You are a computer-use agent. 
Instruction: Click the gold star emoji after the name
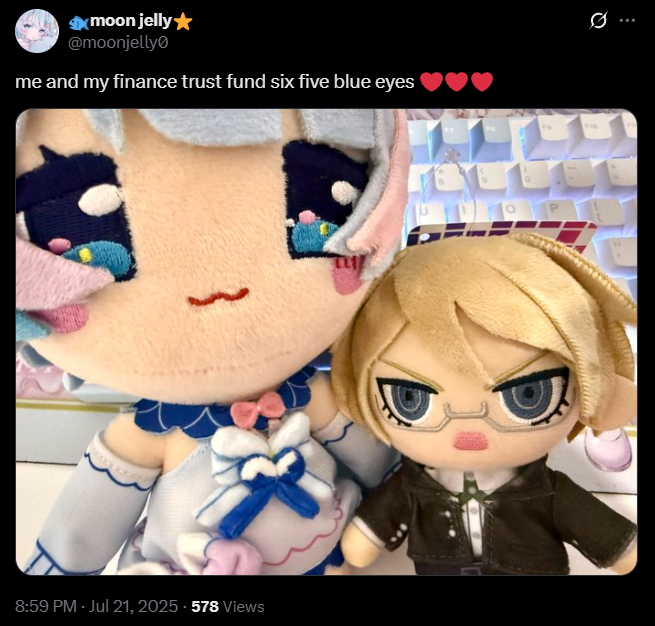pos(183,21)
